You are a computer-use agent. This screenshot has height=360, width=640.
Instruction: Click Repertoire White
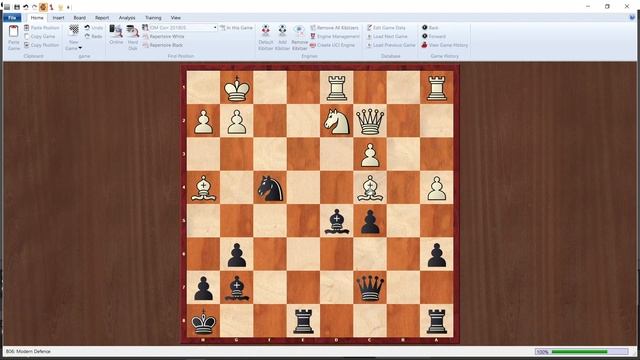pyautogui.click(x=163, y=36)
